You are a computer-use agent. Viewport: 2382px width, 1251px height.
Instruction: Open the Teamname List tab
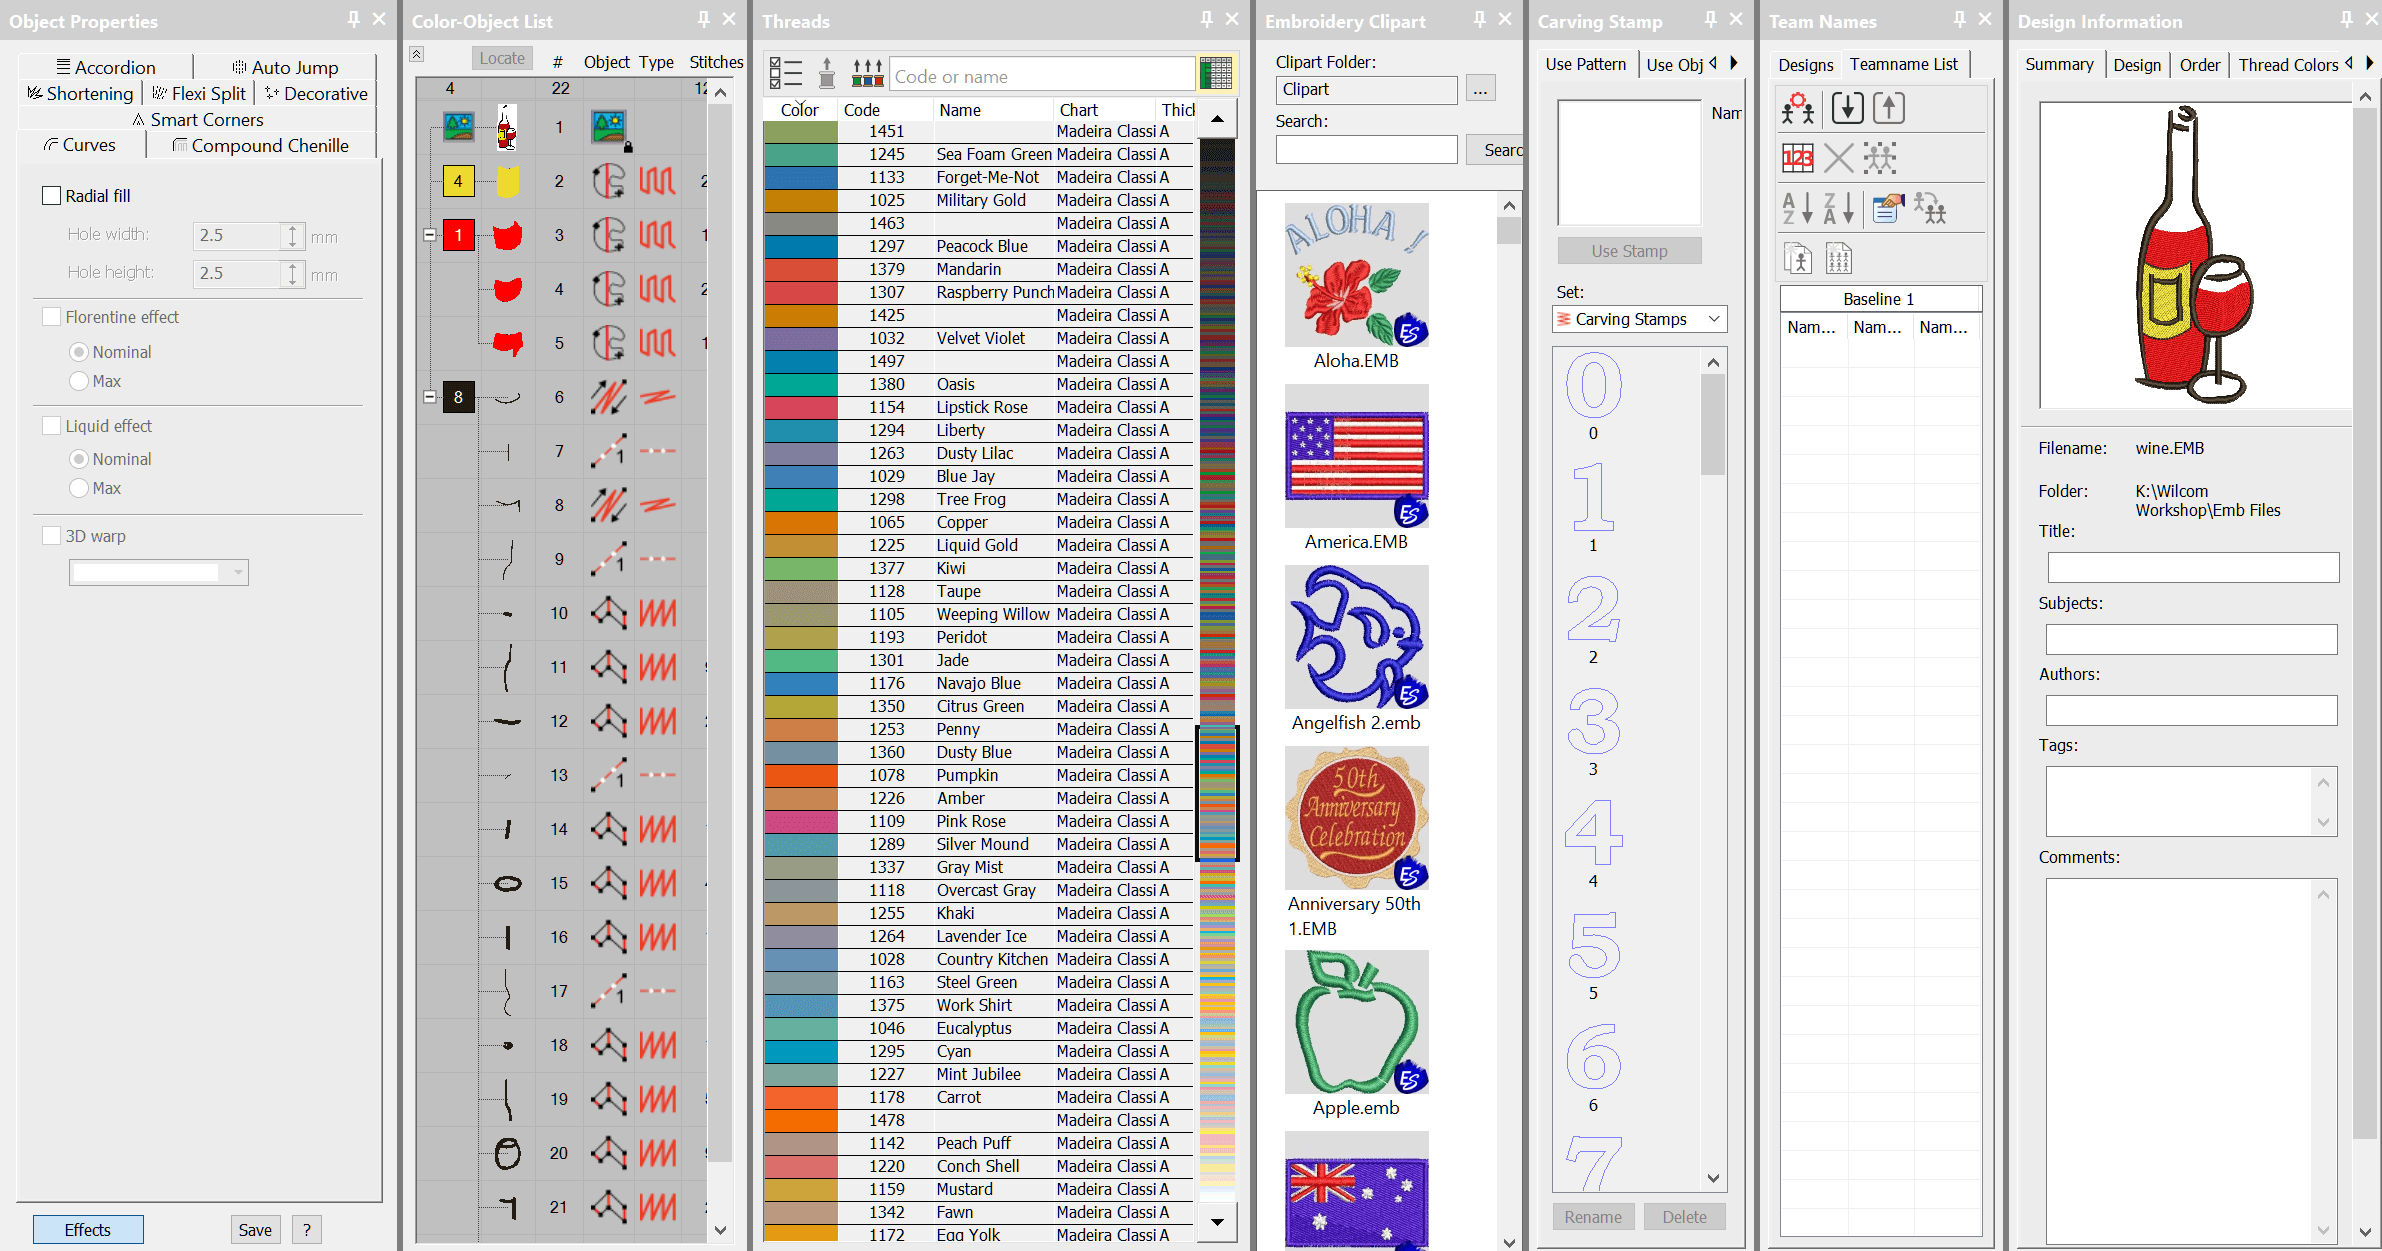pyautogui.click(x=1903, y=65)
